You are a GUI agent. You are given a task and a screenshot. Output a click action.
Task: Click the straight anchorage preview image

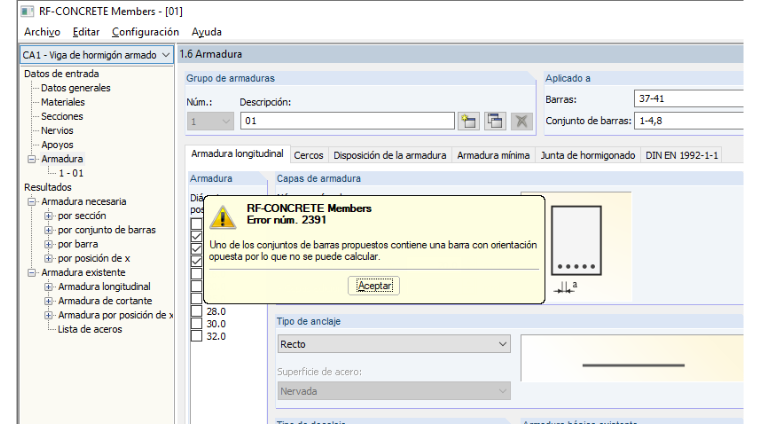point(632,358)
